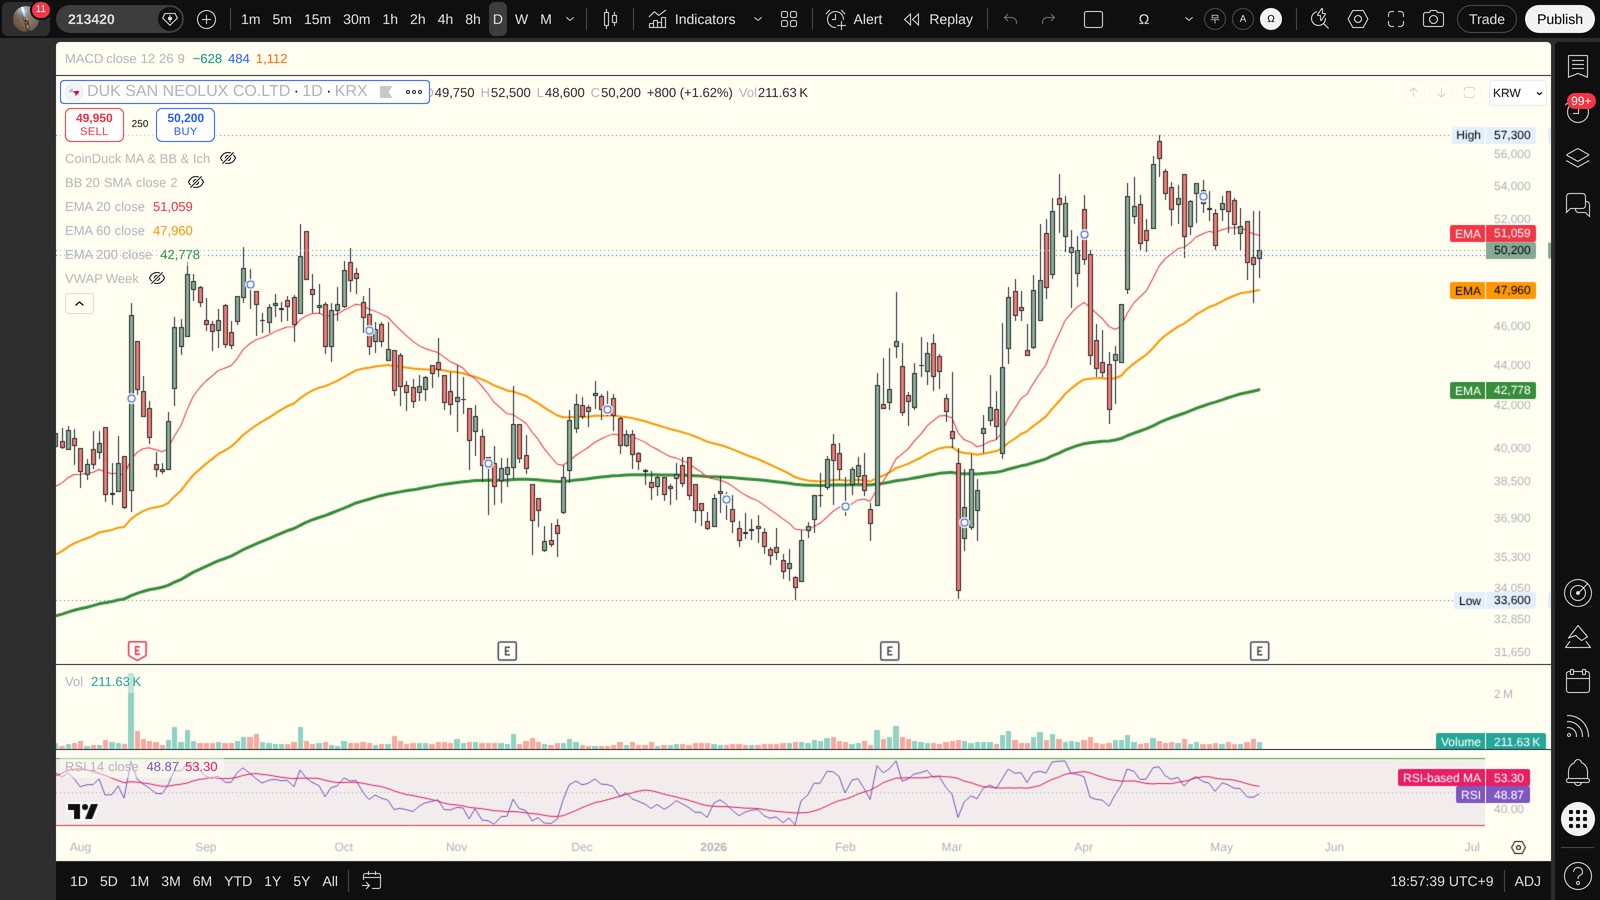Switch range to YTD

coord(238,881)
